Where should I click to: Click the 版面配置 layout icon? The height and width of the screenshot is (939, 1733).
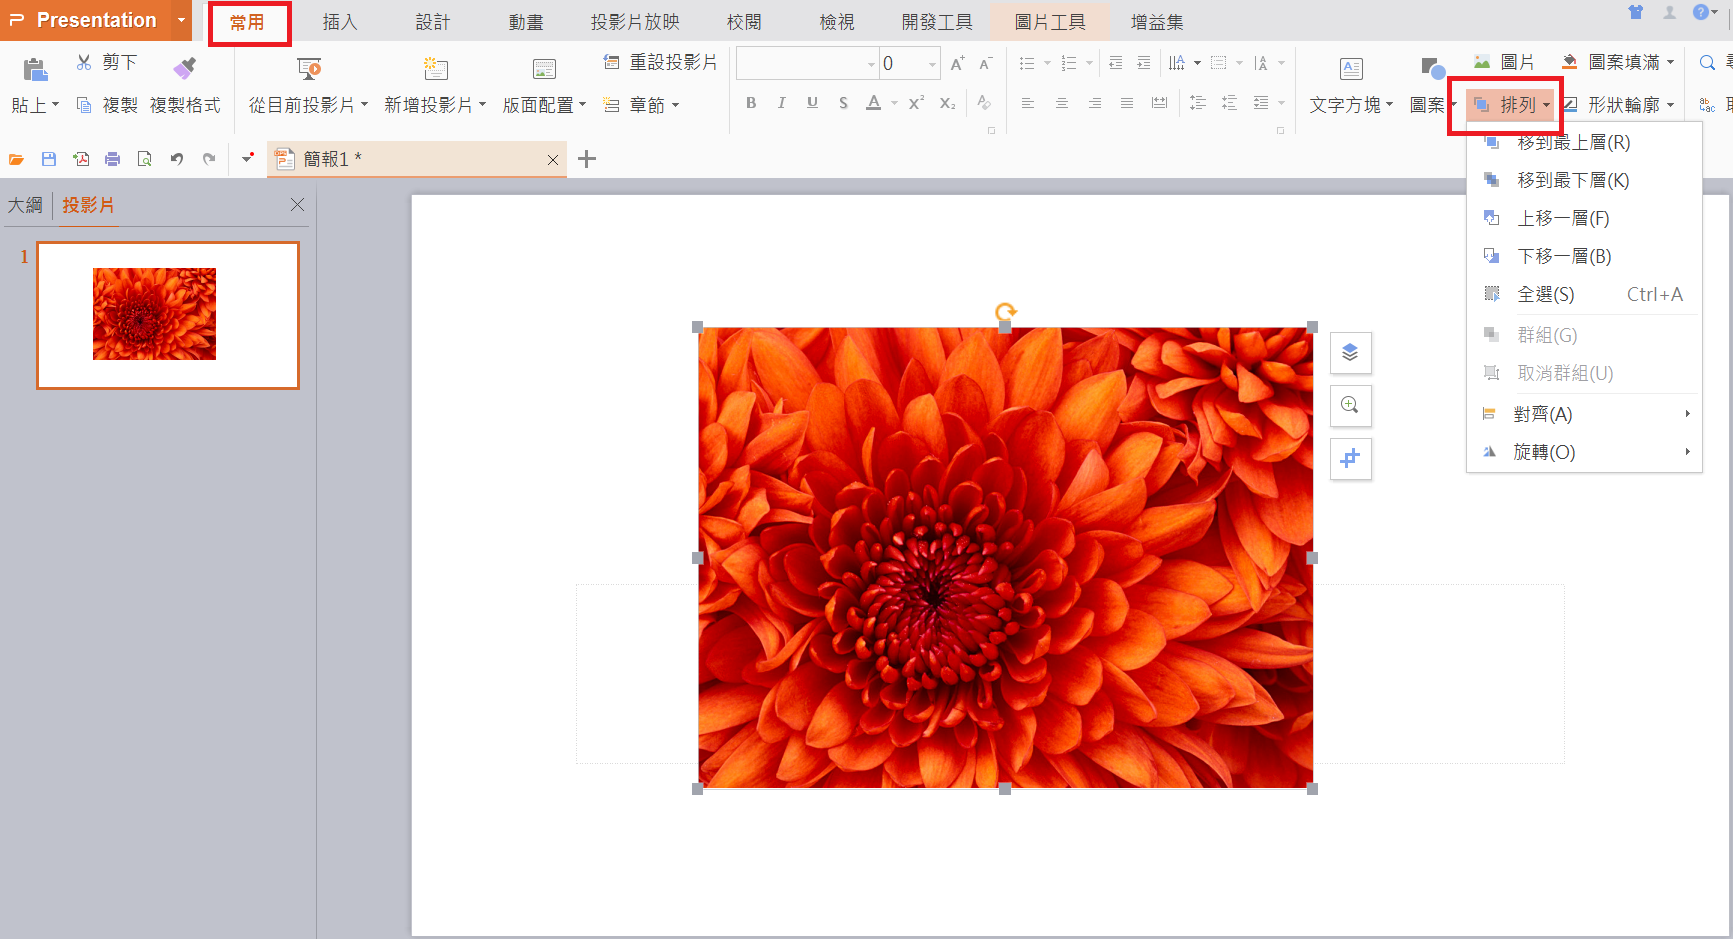[x=544, y=68]
